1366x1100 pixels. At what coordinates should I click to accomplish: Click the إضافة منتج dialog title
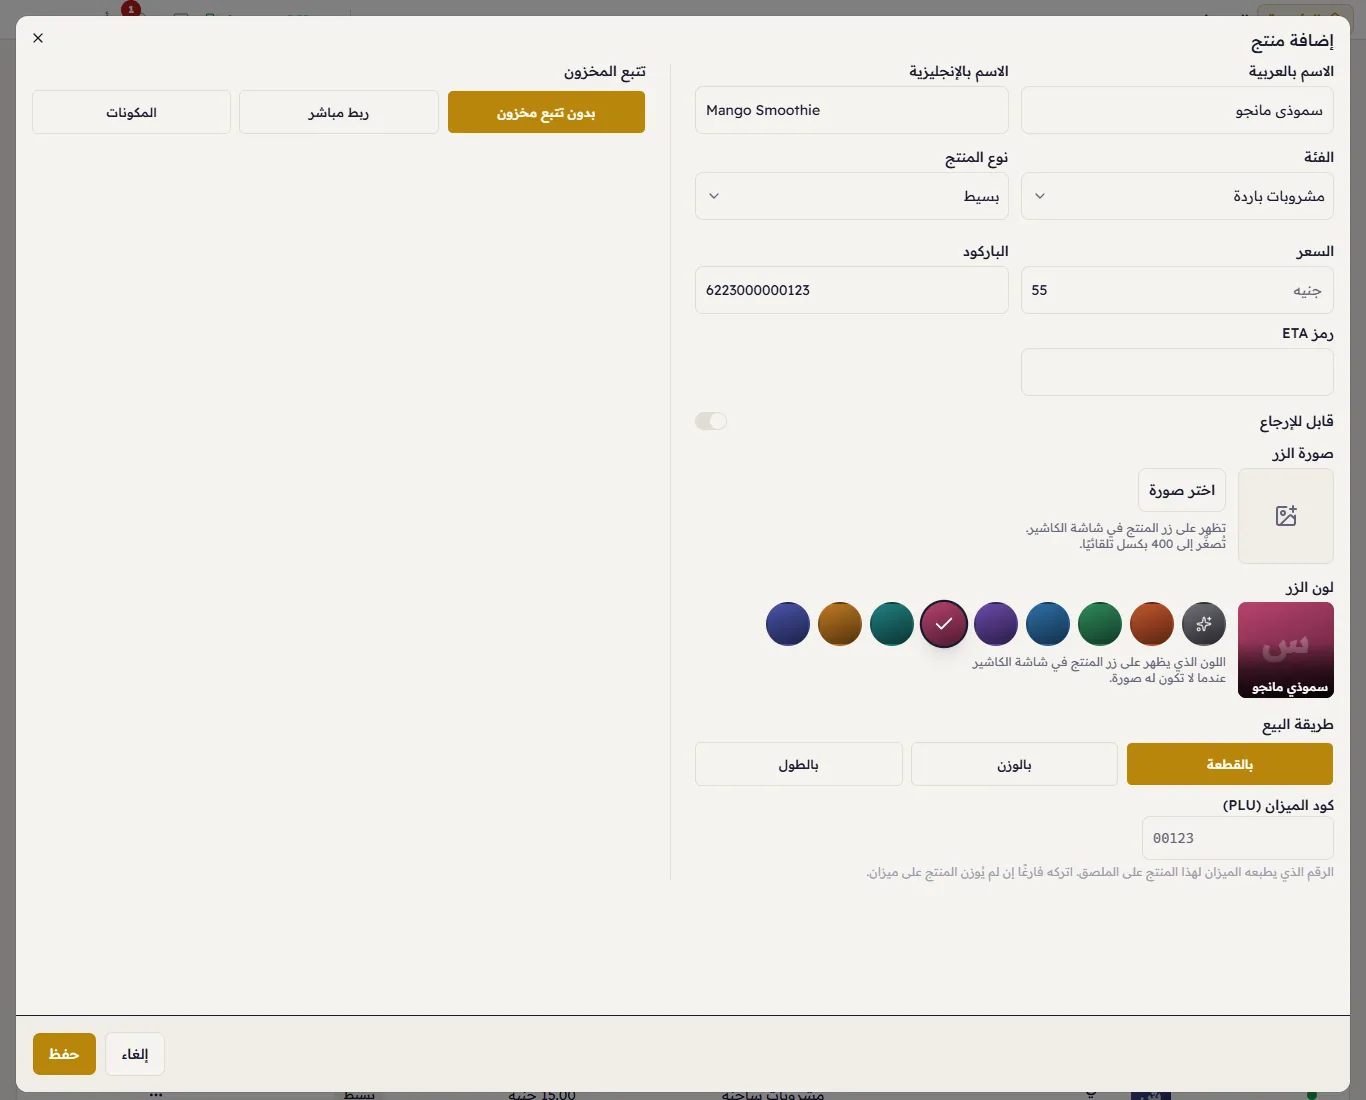tap(1292, 40)
